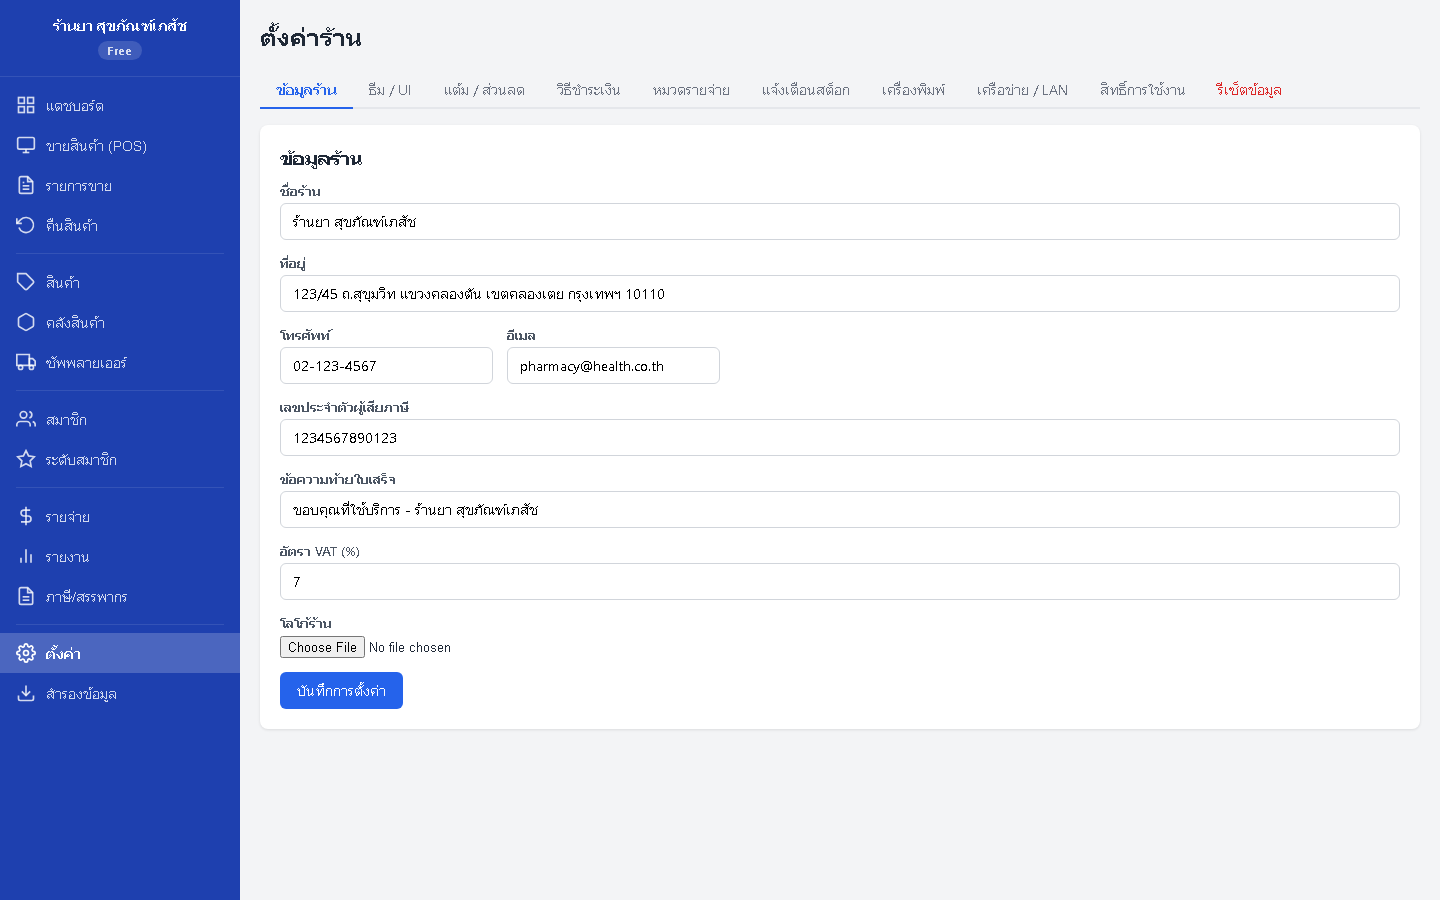Open reports bar chart icon
1440x900 pixels.
click(x=26, y=556)
